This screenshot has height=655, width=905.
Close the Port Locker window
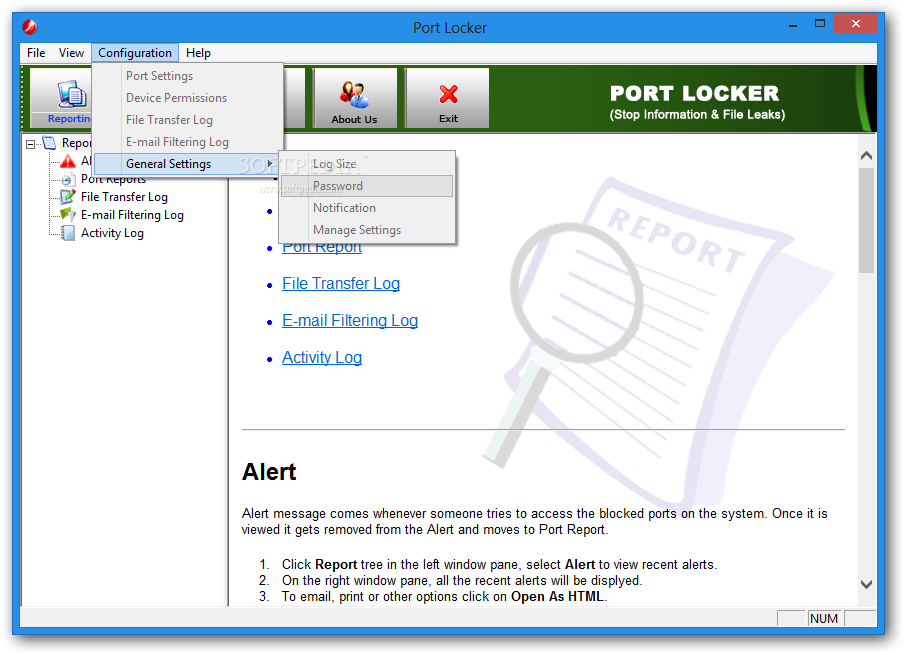(855, 24)
